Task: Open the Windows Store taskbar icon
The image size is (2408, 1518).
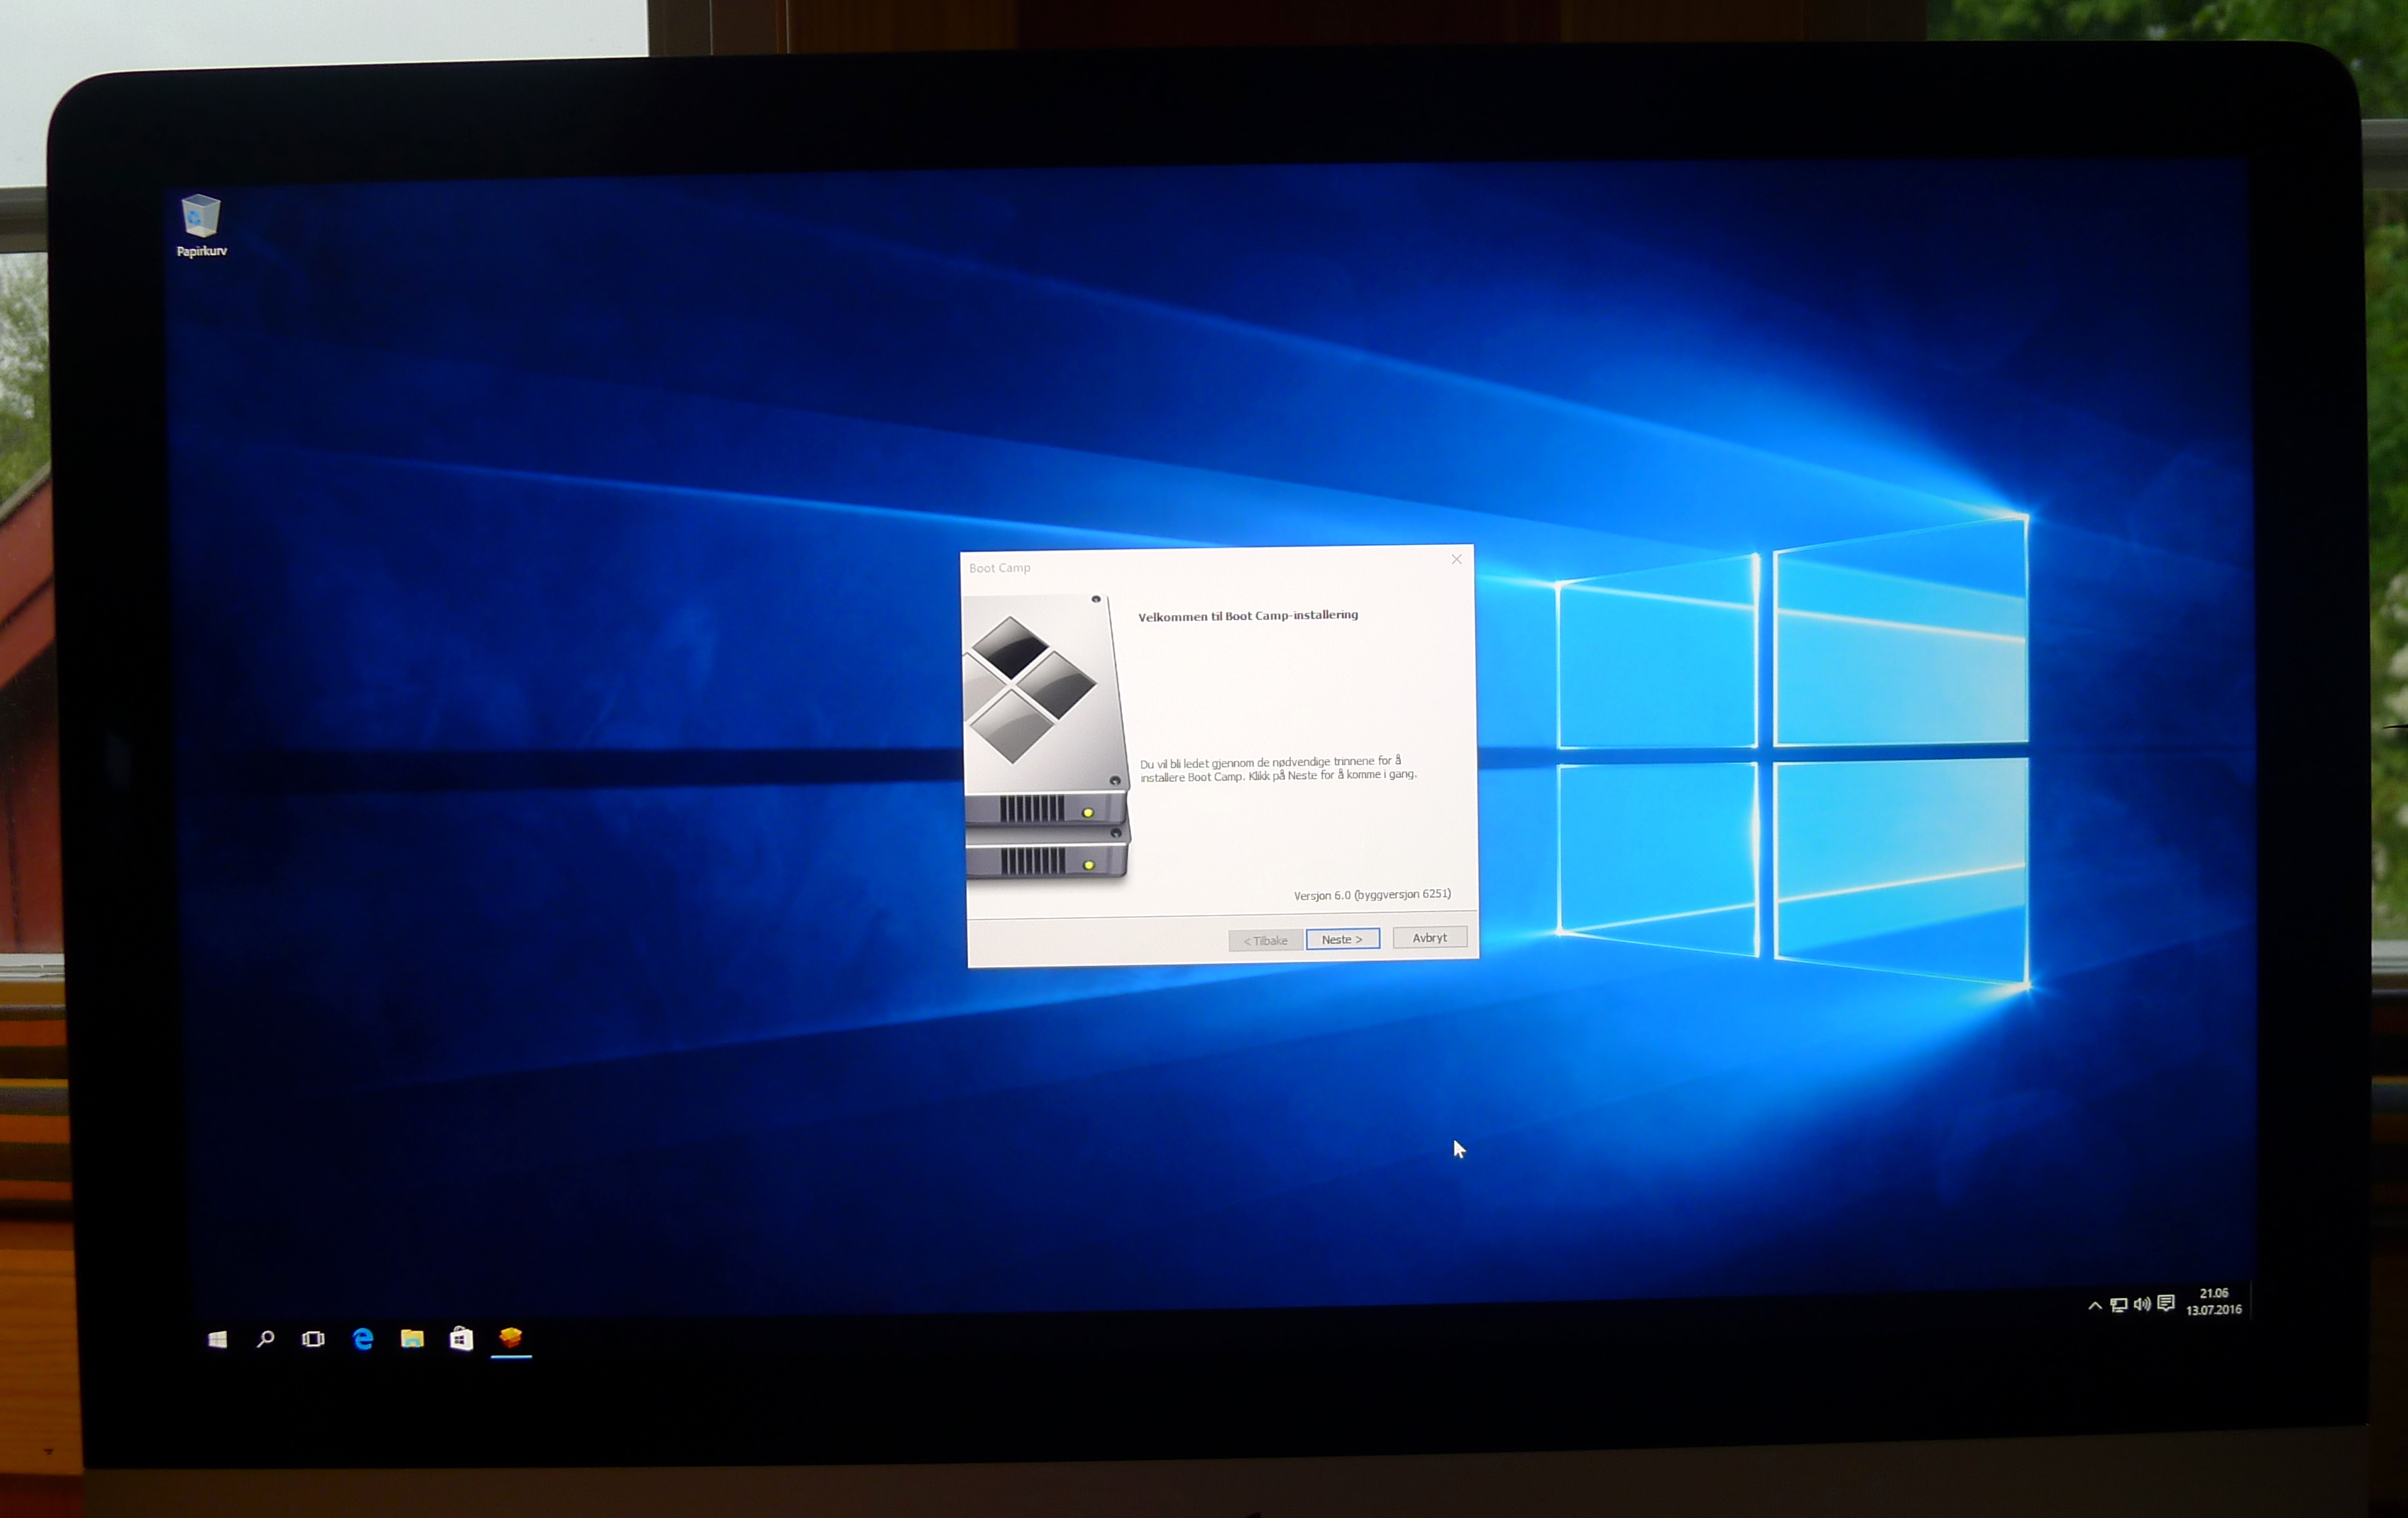Action: point(461,1338)
